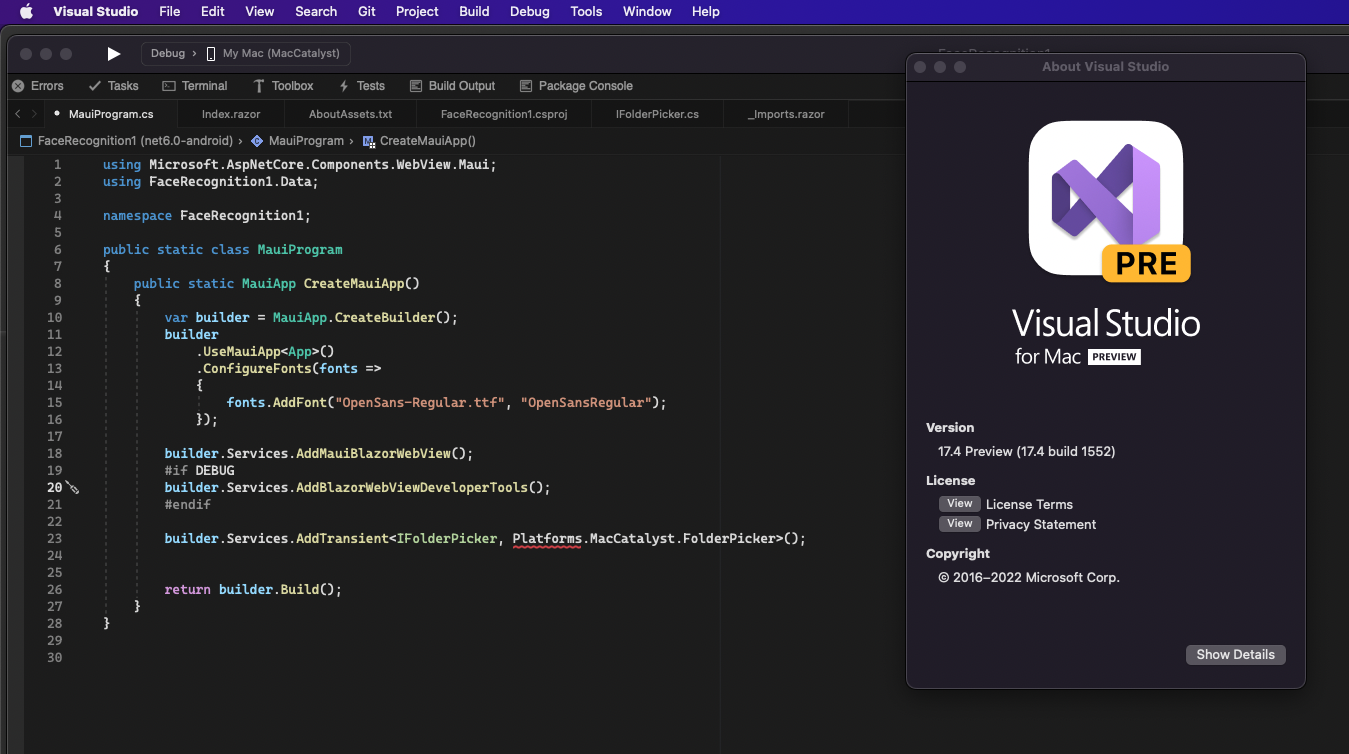Viewport: 1349px width, 754px height.
Task: View the License Terms
Action: click(x=959, y=504)
